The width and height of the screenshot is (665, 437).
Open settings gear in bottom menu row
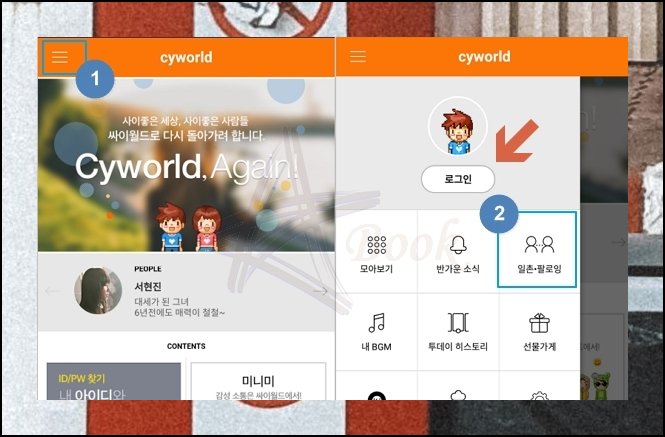(539, 396)
